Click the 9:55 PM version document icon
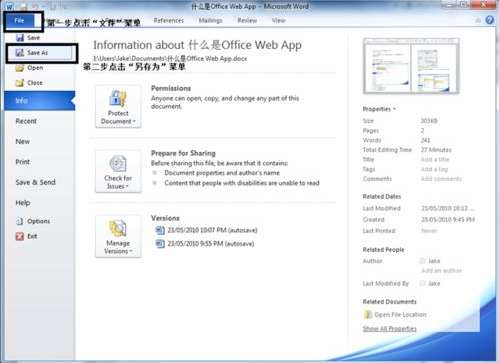Image resolution: width=499 pixels, height=363 pixels. pos(160,244)
